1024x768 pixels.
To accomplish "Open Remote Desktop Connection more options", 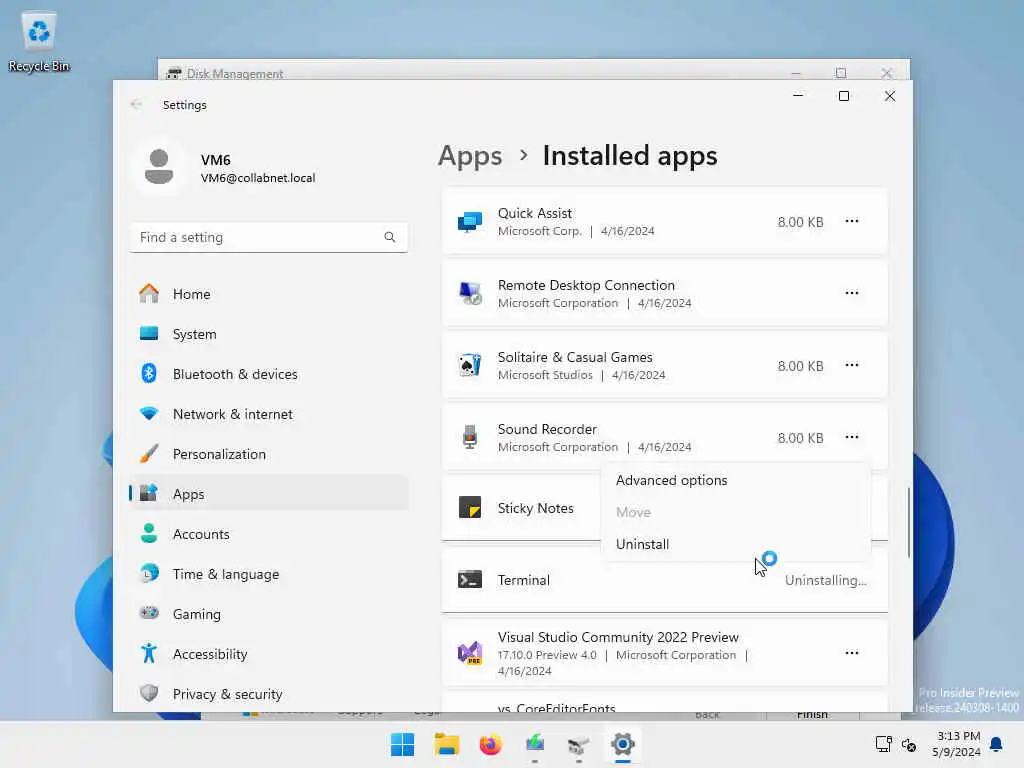I will point(852,293).
